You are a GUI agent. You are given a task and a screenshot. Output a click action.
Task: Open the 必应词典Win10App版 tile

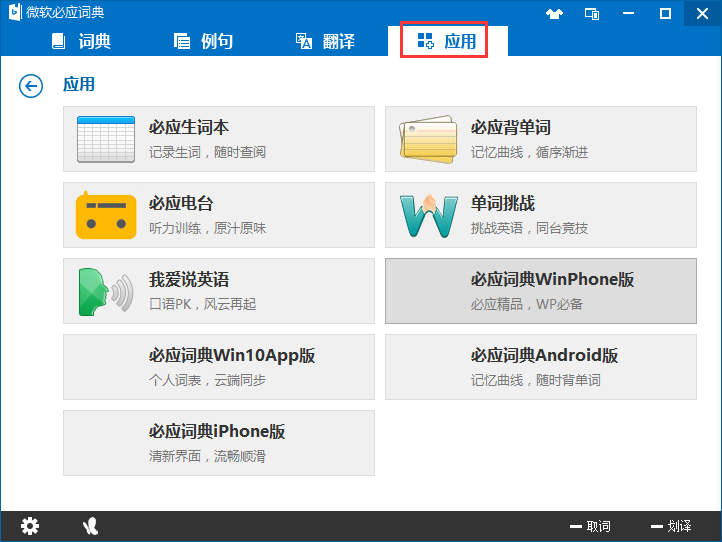tap(219, 367)
